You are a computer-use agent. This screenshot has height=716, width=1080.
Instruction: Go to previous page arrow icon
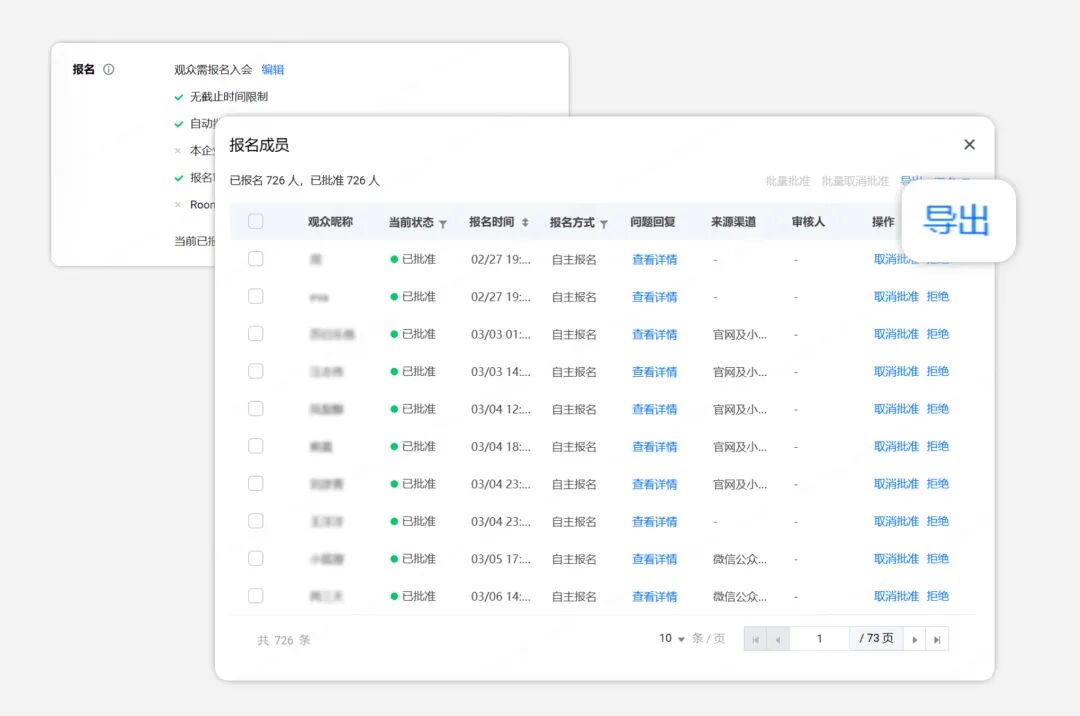778,639
